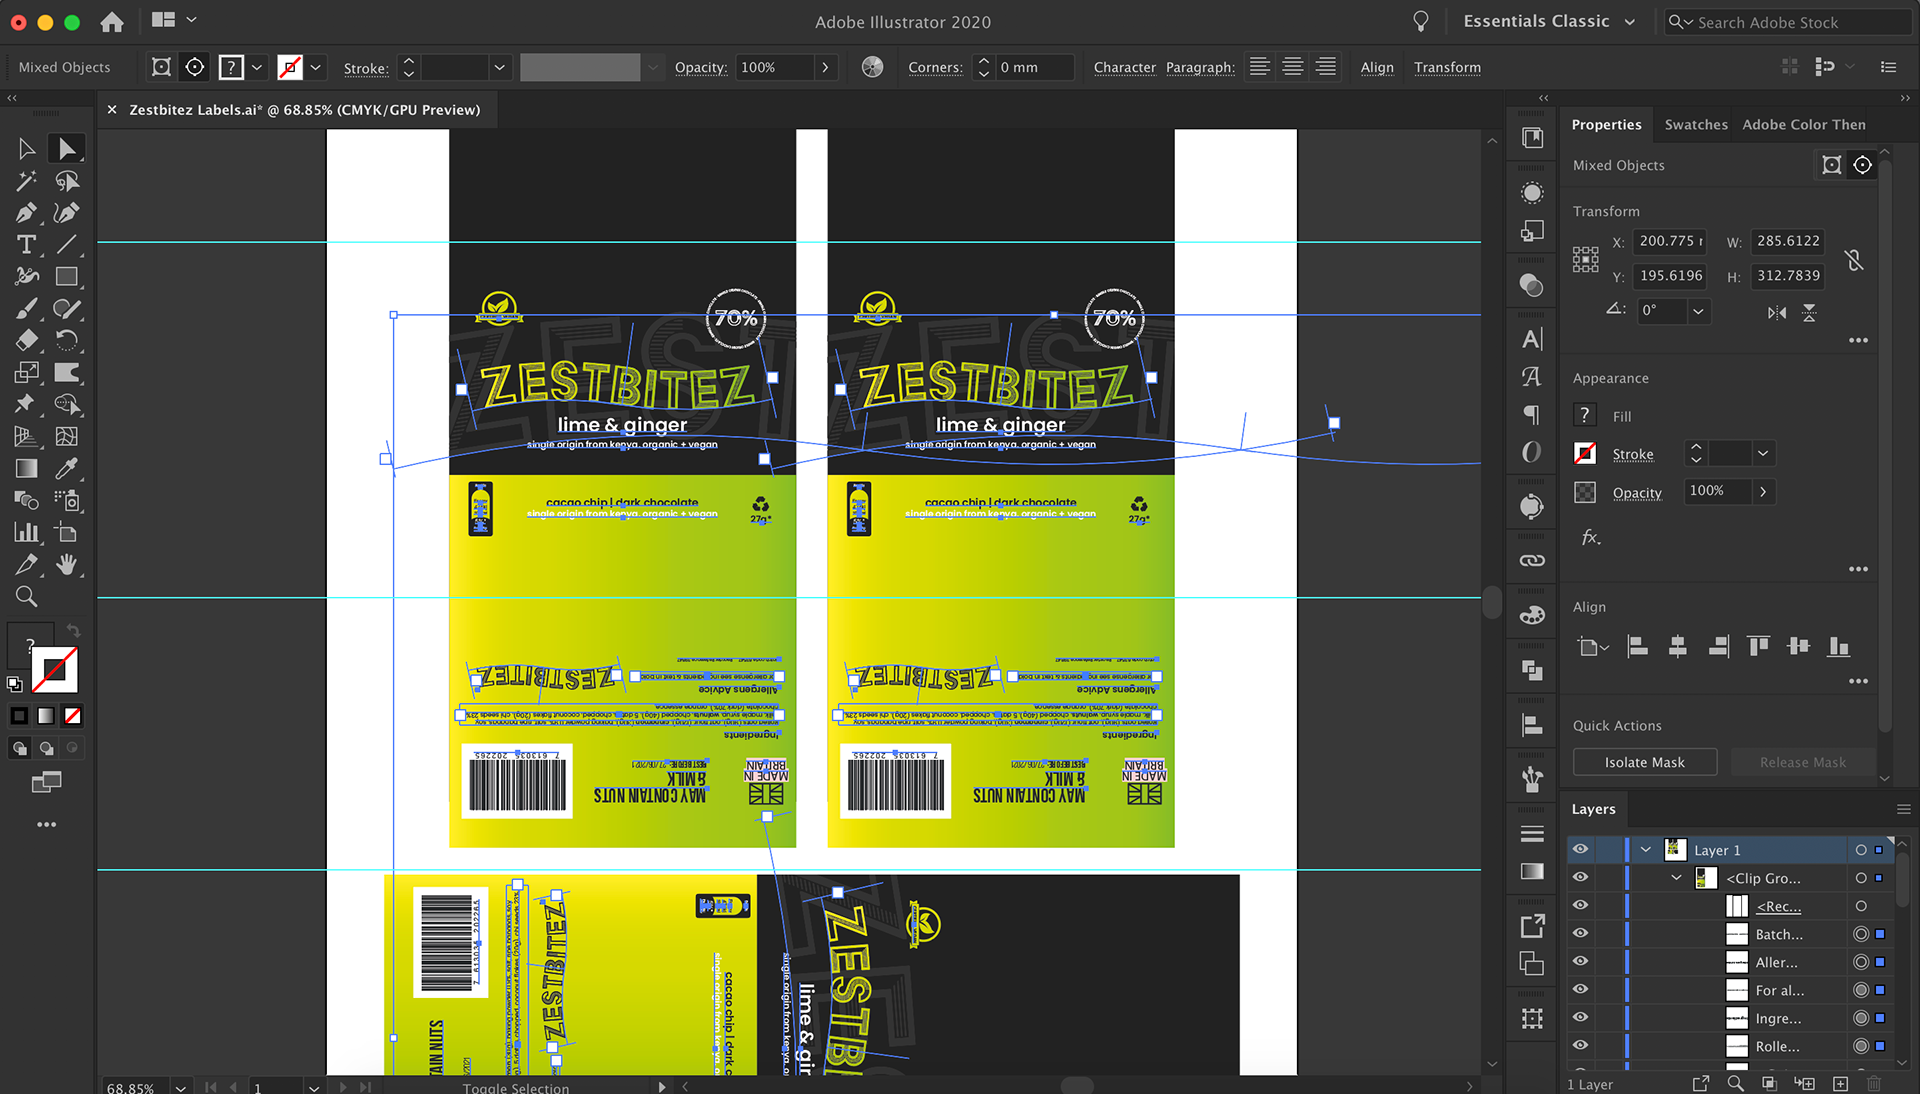Select the Rectangle tool
The image size is (1920, 1094).
[67, 277]
